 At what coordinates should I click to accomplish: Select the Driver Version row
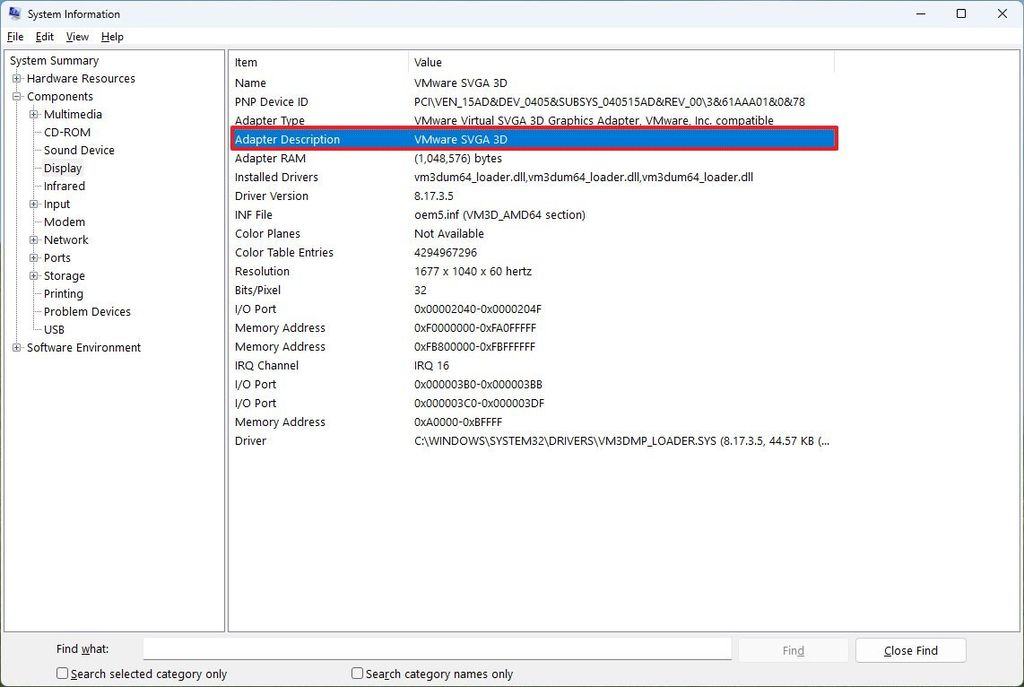pyautogui.click(x=534, y=196)
